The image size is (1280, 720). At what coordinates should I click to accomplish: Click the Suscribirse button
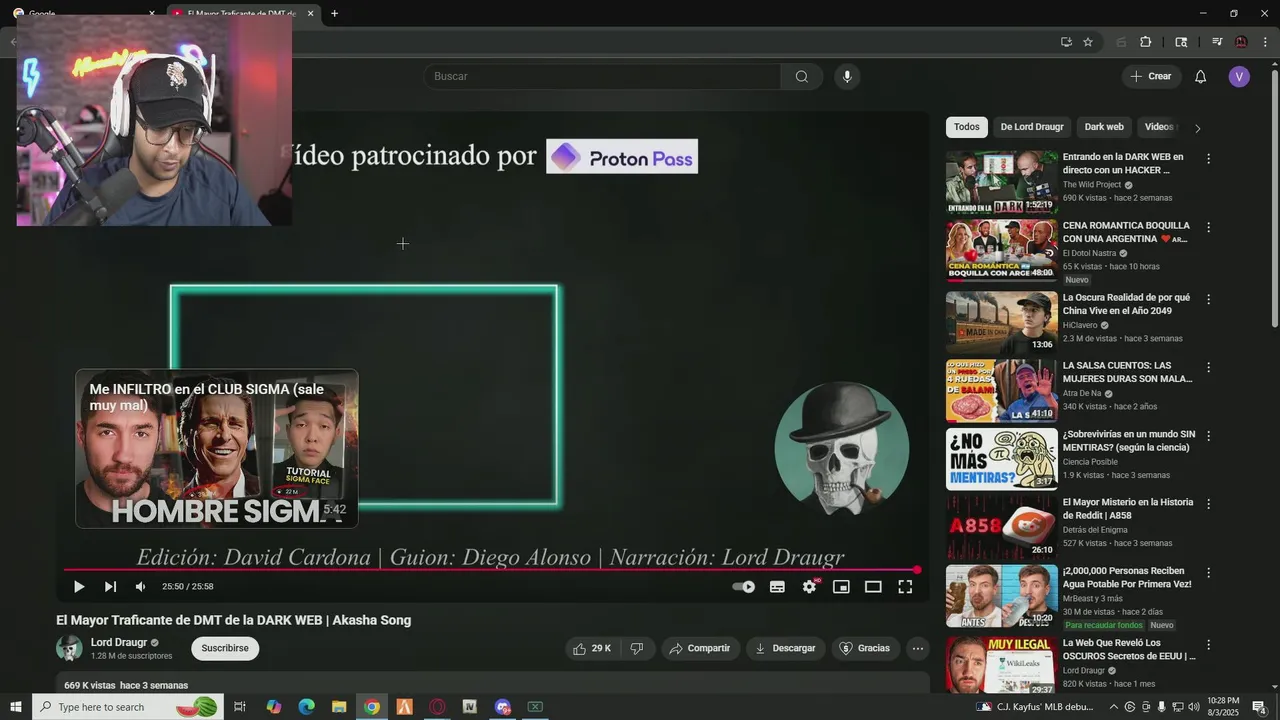[225, 649]
